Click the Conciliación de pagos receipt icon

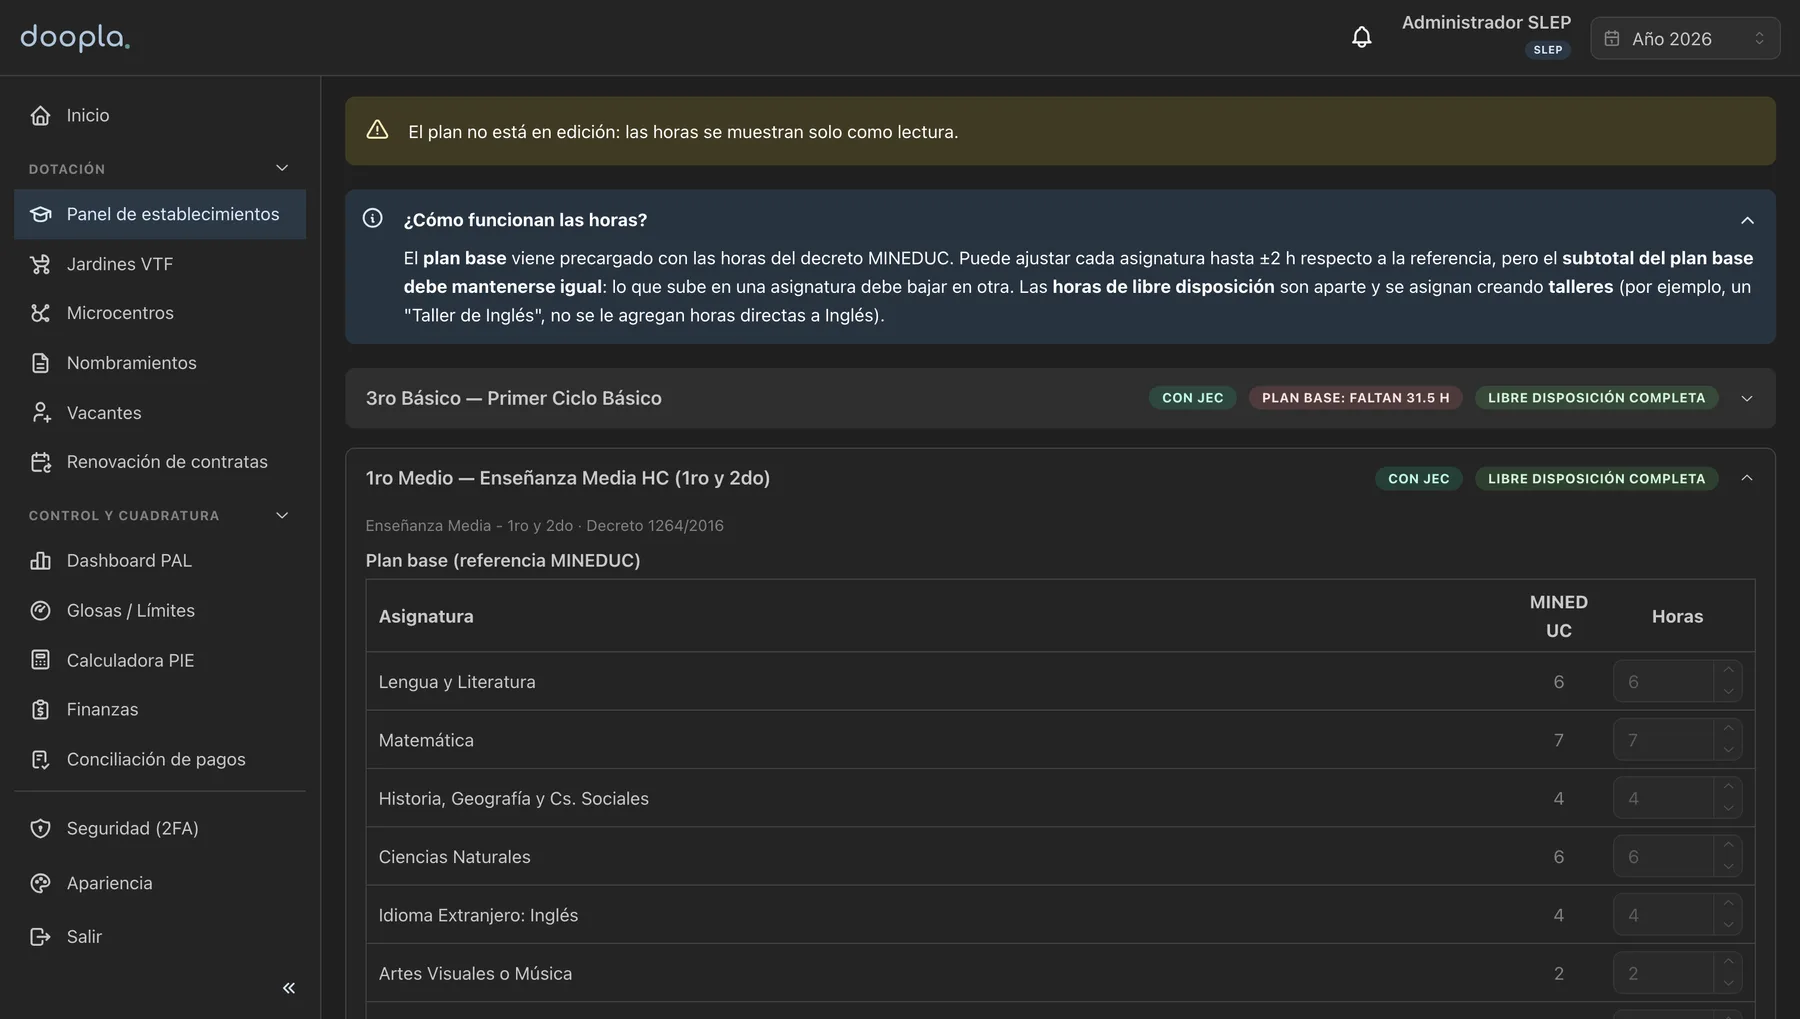click(40, 760)
